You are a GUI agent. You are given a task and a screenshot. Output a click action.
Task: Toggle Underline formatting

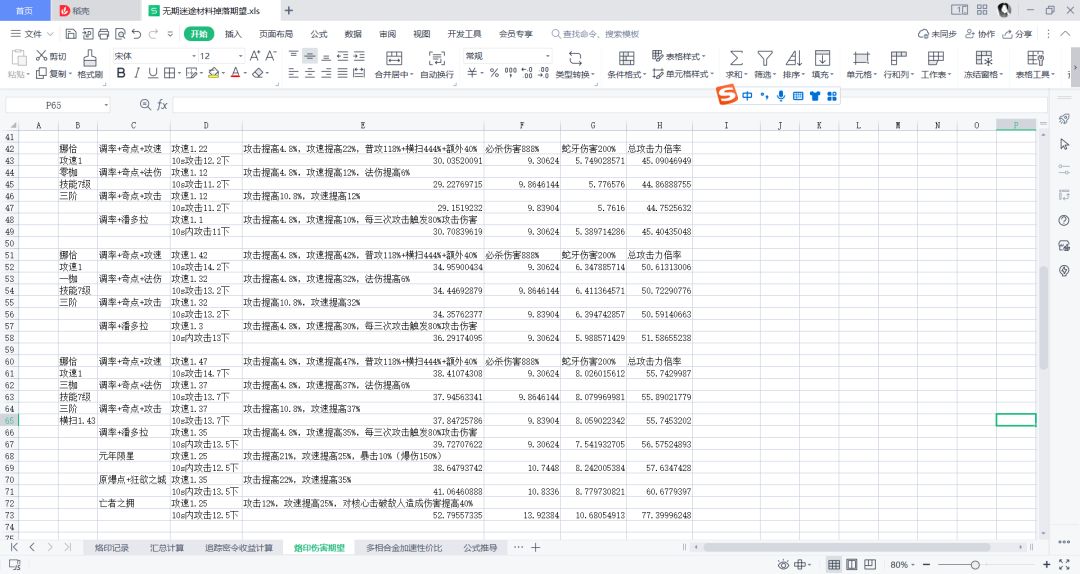(x=153, y=73)
